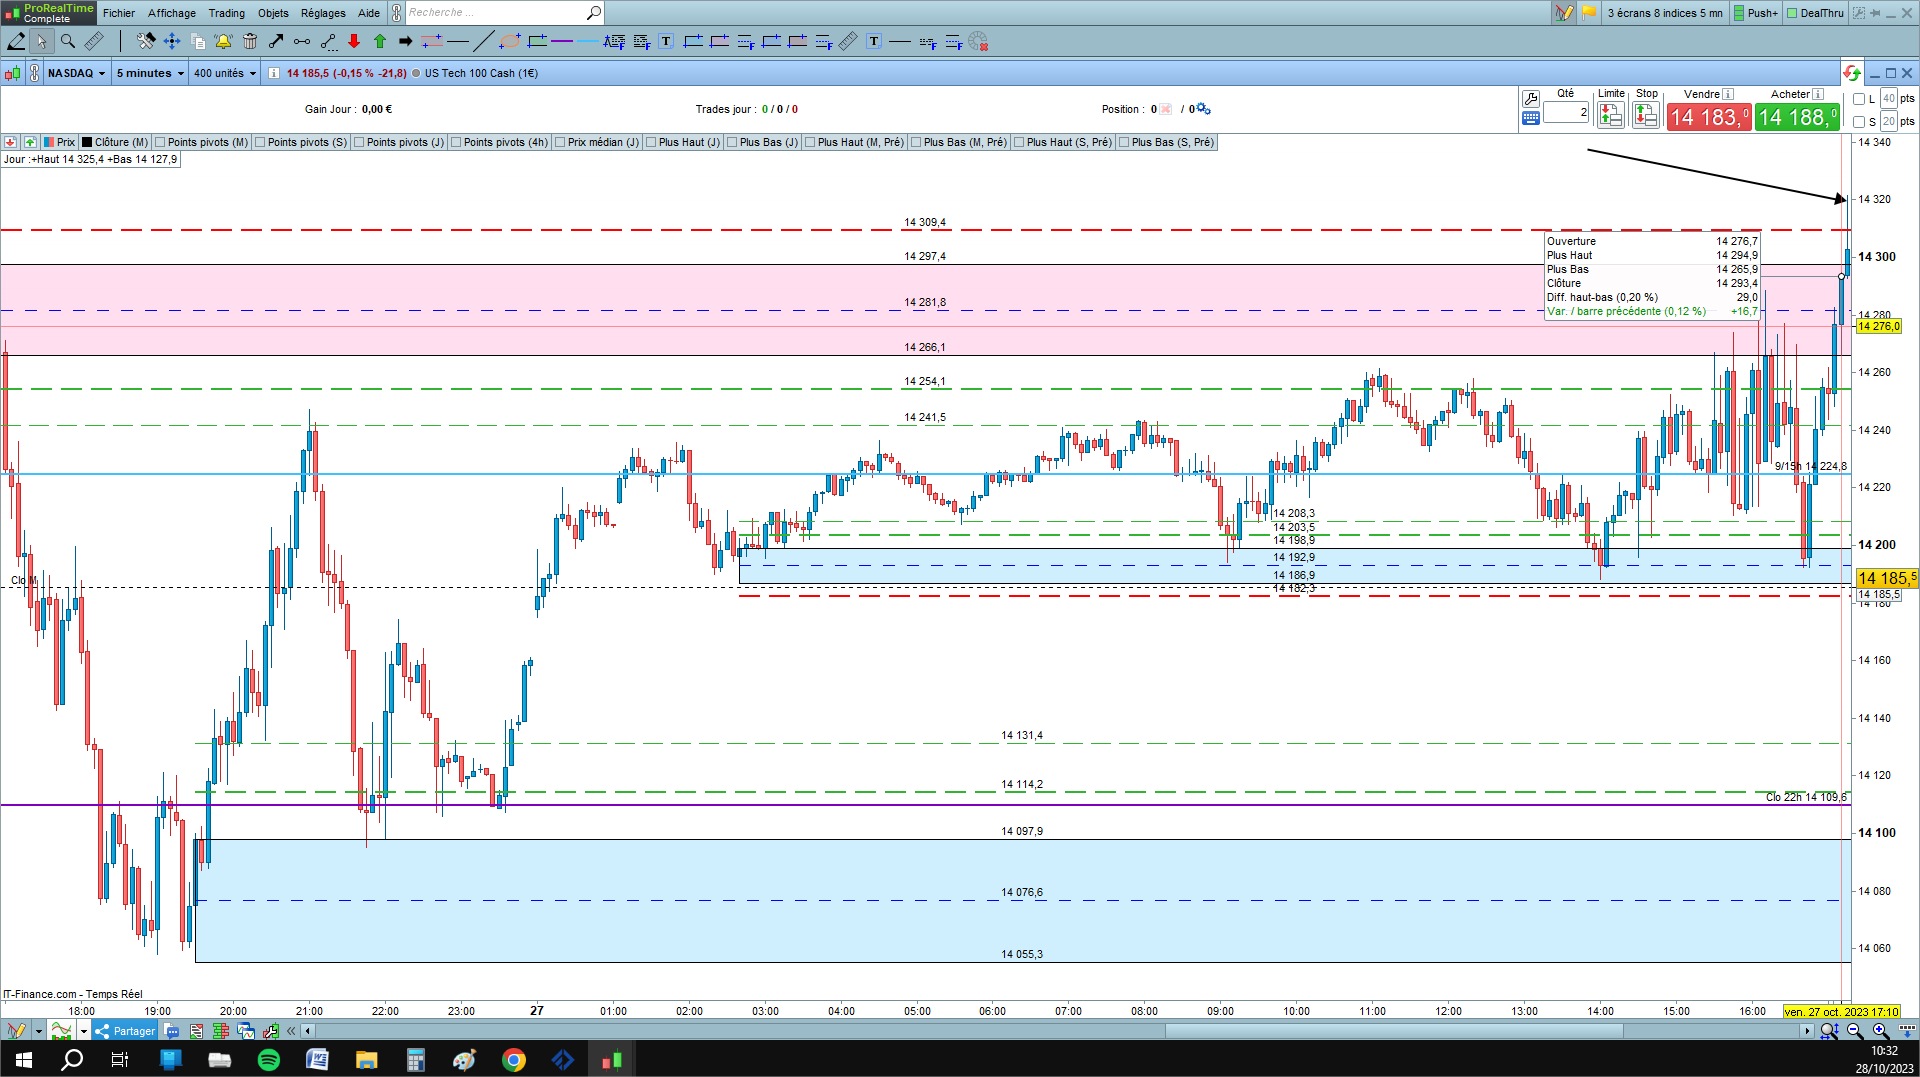
Task: Click the copy objects icon
Action: tap(198, 41)
